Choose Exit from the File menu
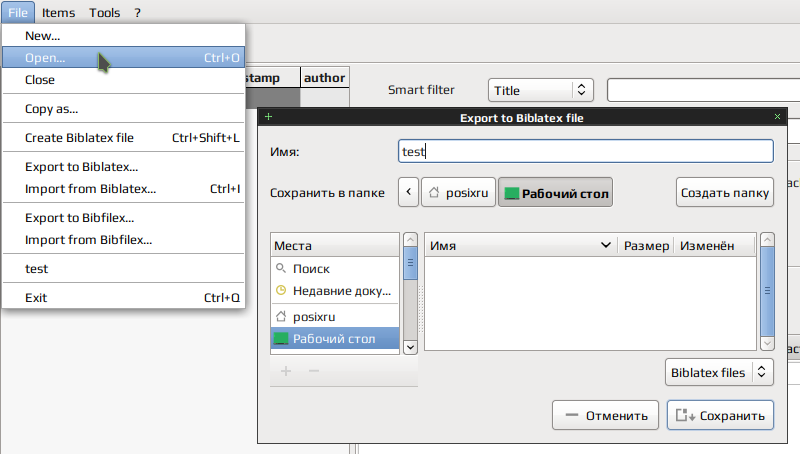The width and height of the screenshot is (800, 454). pos(123,298)
